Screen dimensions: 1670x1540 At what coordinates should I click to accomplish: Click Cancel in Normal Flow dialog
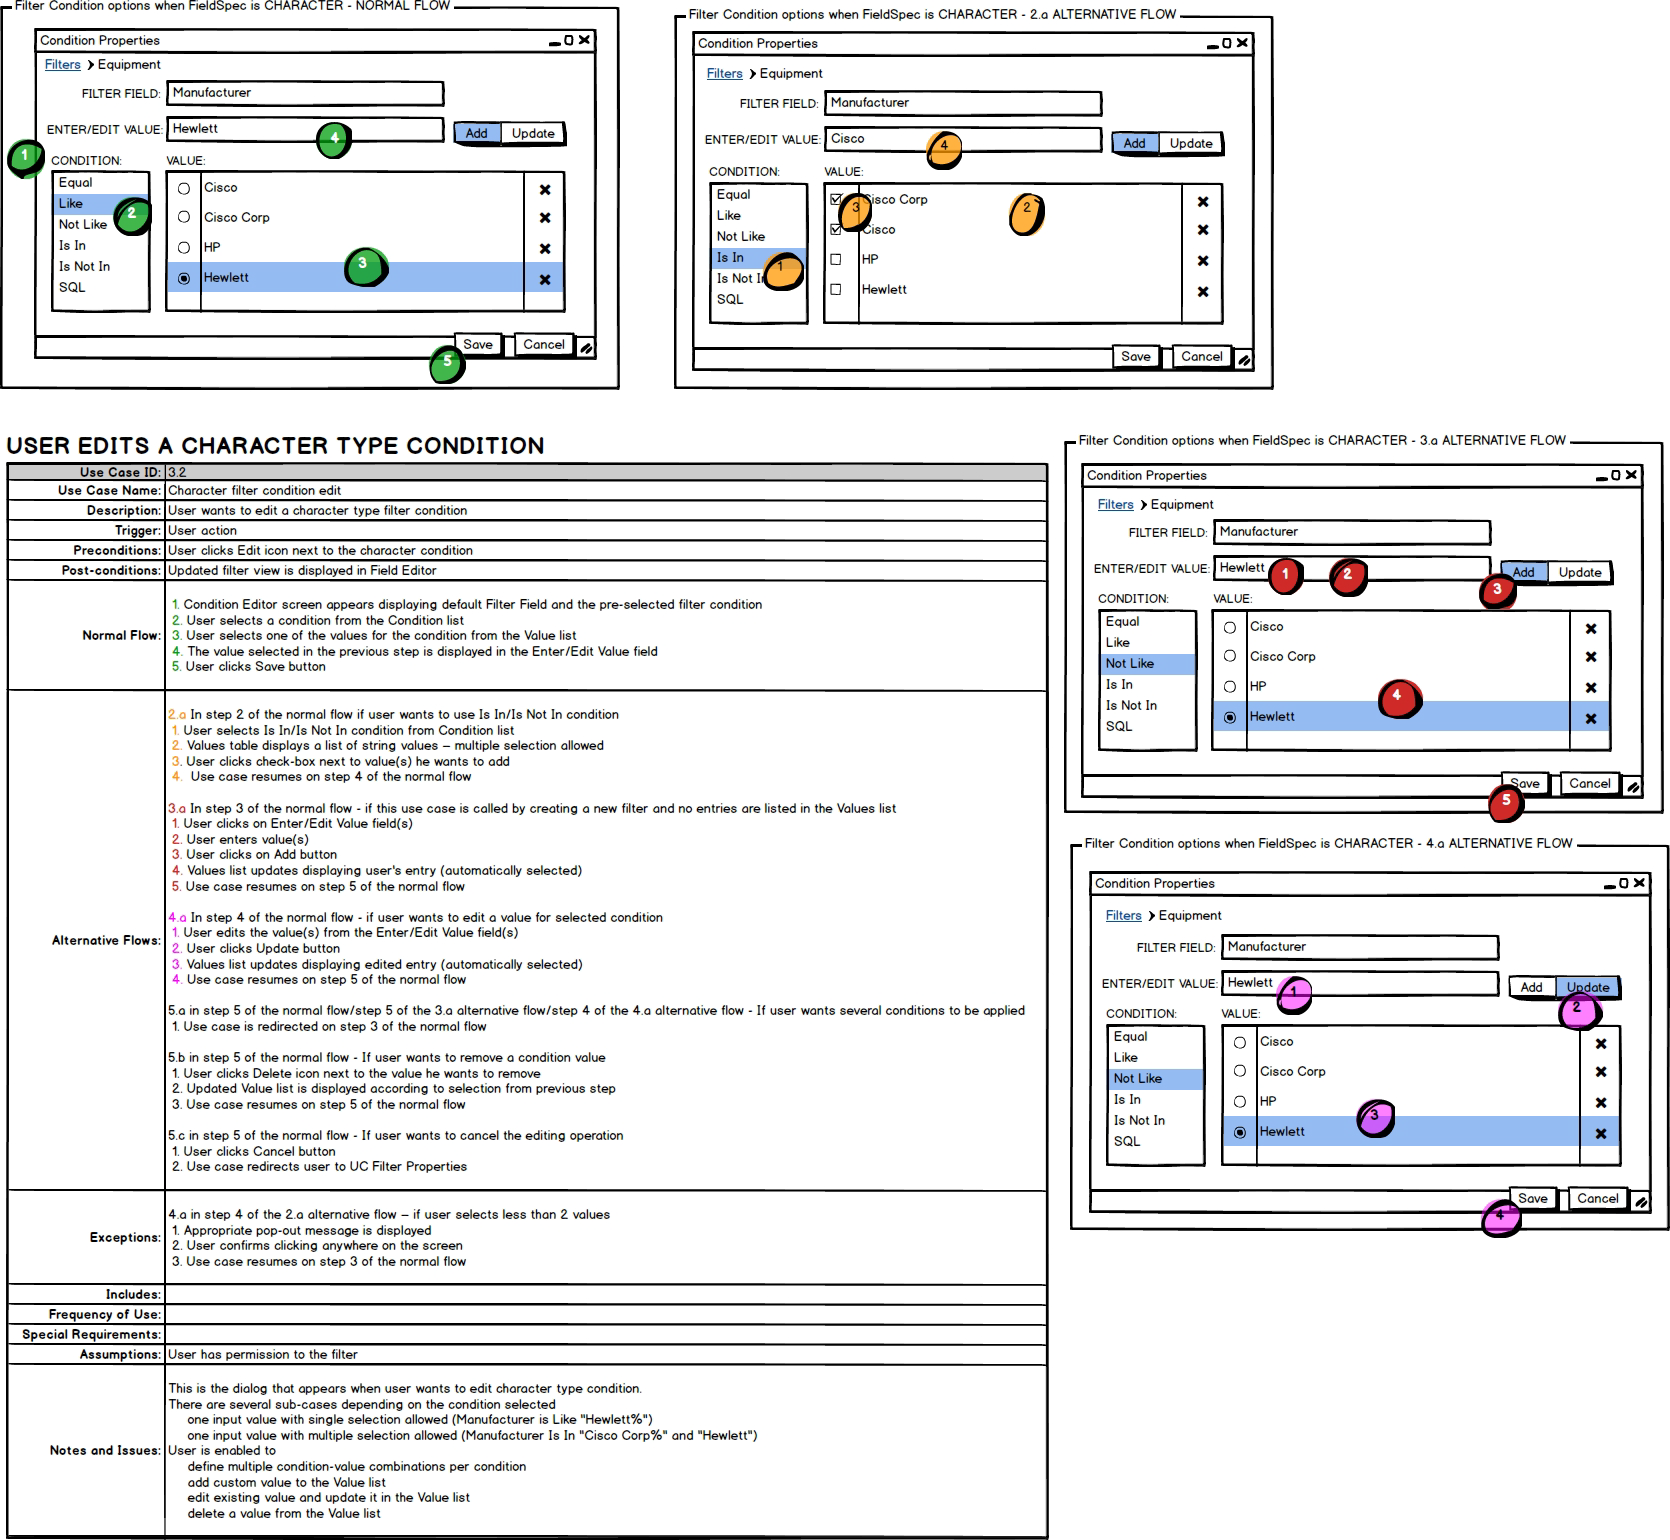[544, 345]
